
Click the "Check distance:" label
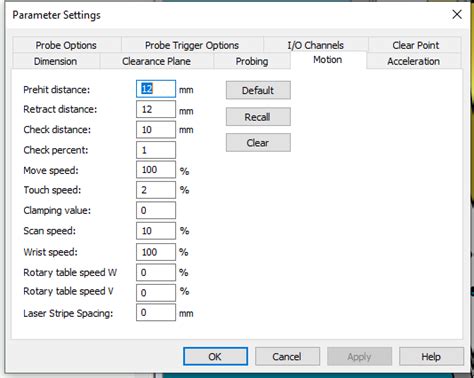click(x=57, y=130)
